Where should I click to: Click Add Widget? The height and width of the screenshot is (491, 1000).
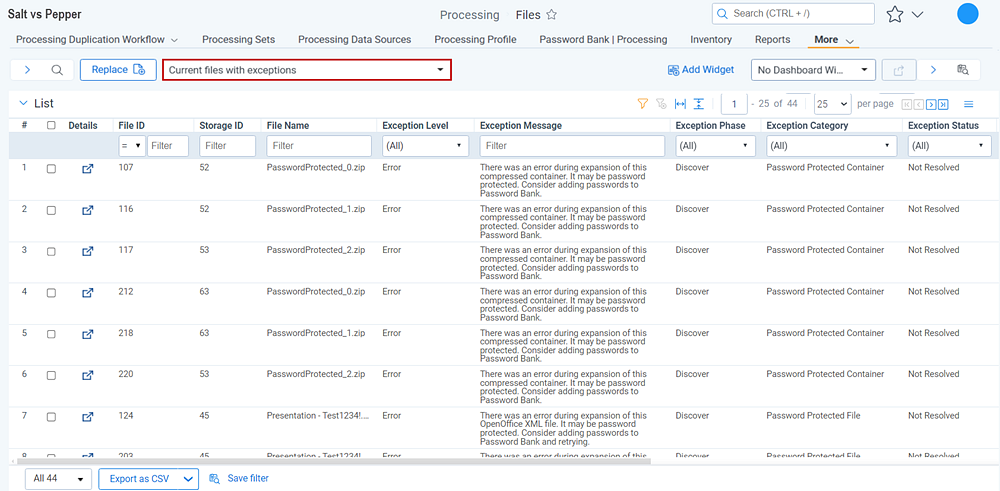[701, 70]
